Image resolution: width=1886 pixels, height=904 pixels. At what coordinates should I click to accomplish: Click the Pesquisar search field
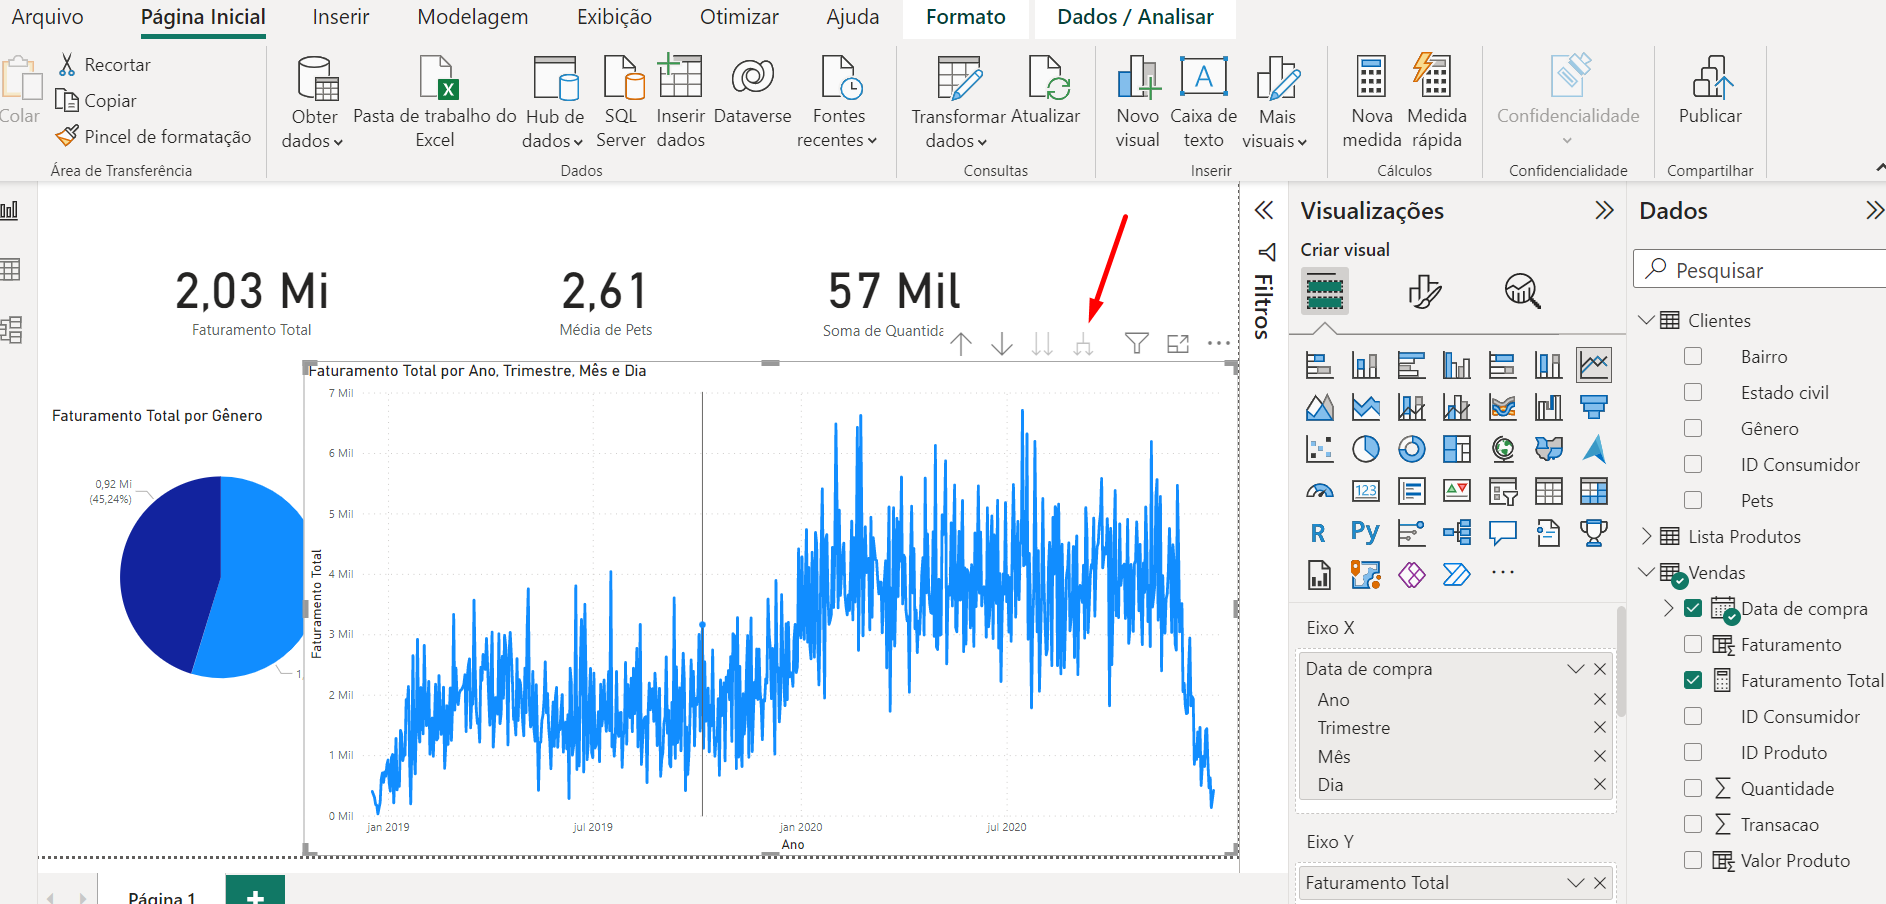tap(1760, 270)
